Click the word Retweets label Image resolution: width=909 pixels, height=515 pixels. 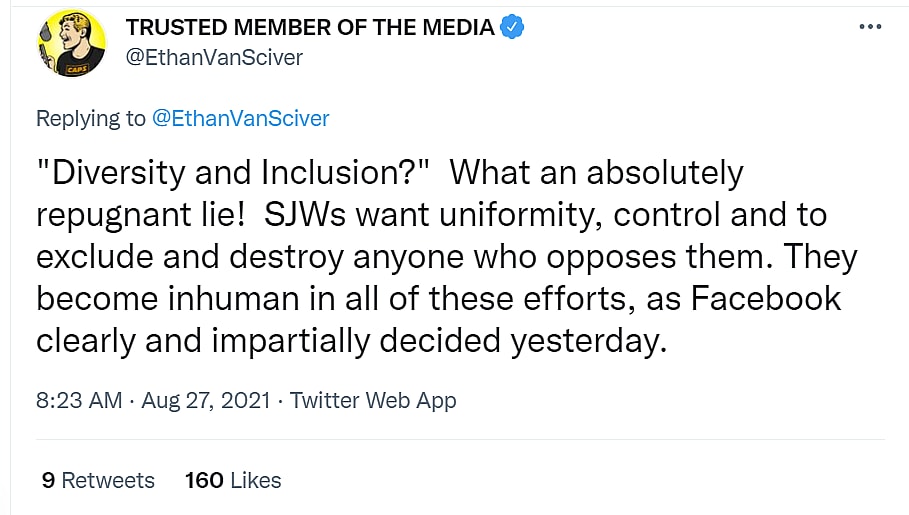[108, 480]
